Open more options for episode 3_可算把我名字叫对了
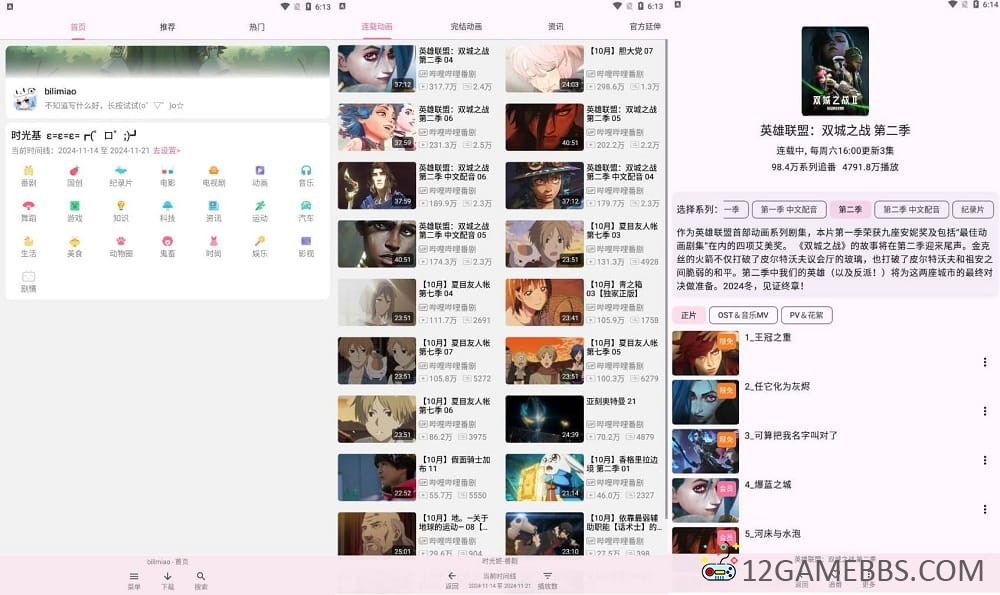This screenshot has height=595, width=1000. (x=985, y=460)
